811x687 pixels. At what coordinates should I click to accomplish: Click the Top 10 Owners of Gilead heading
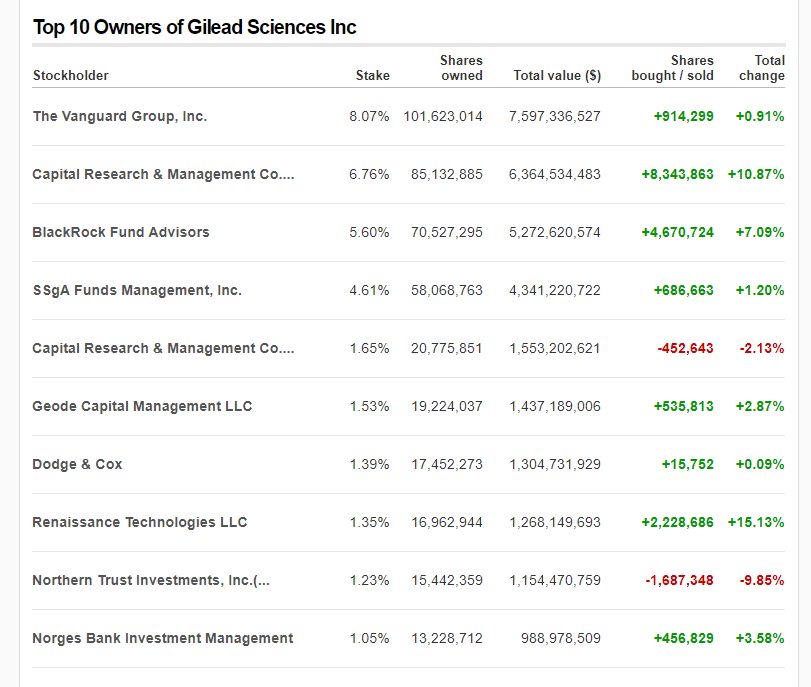click(195, 27)
